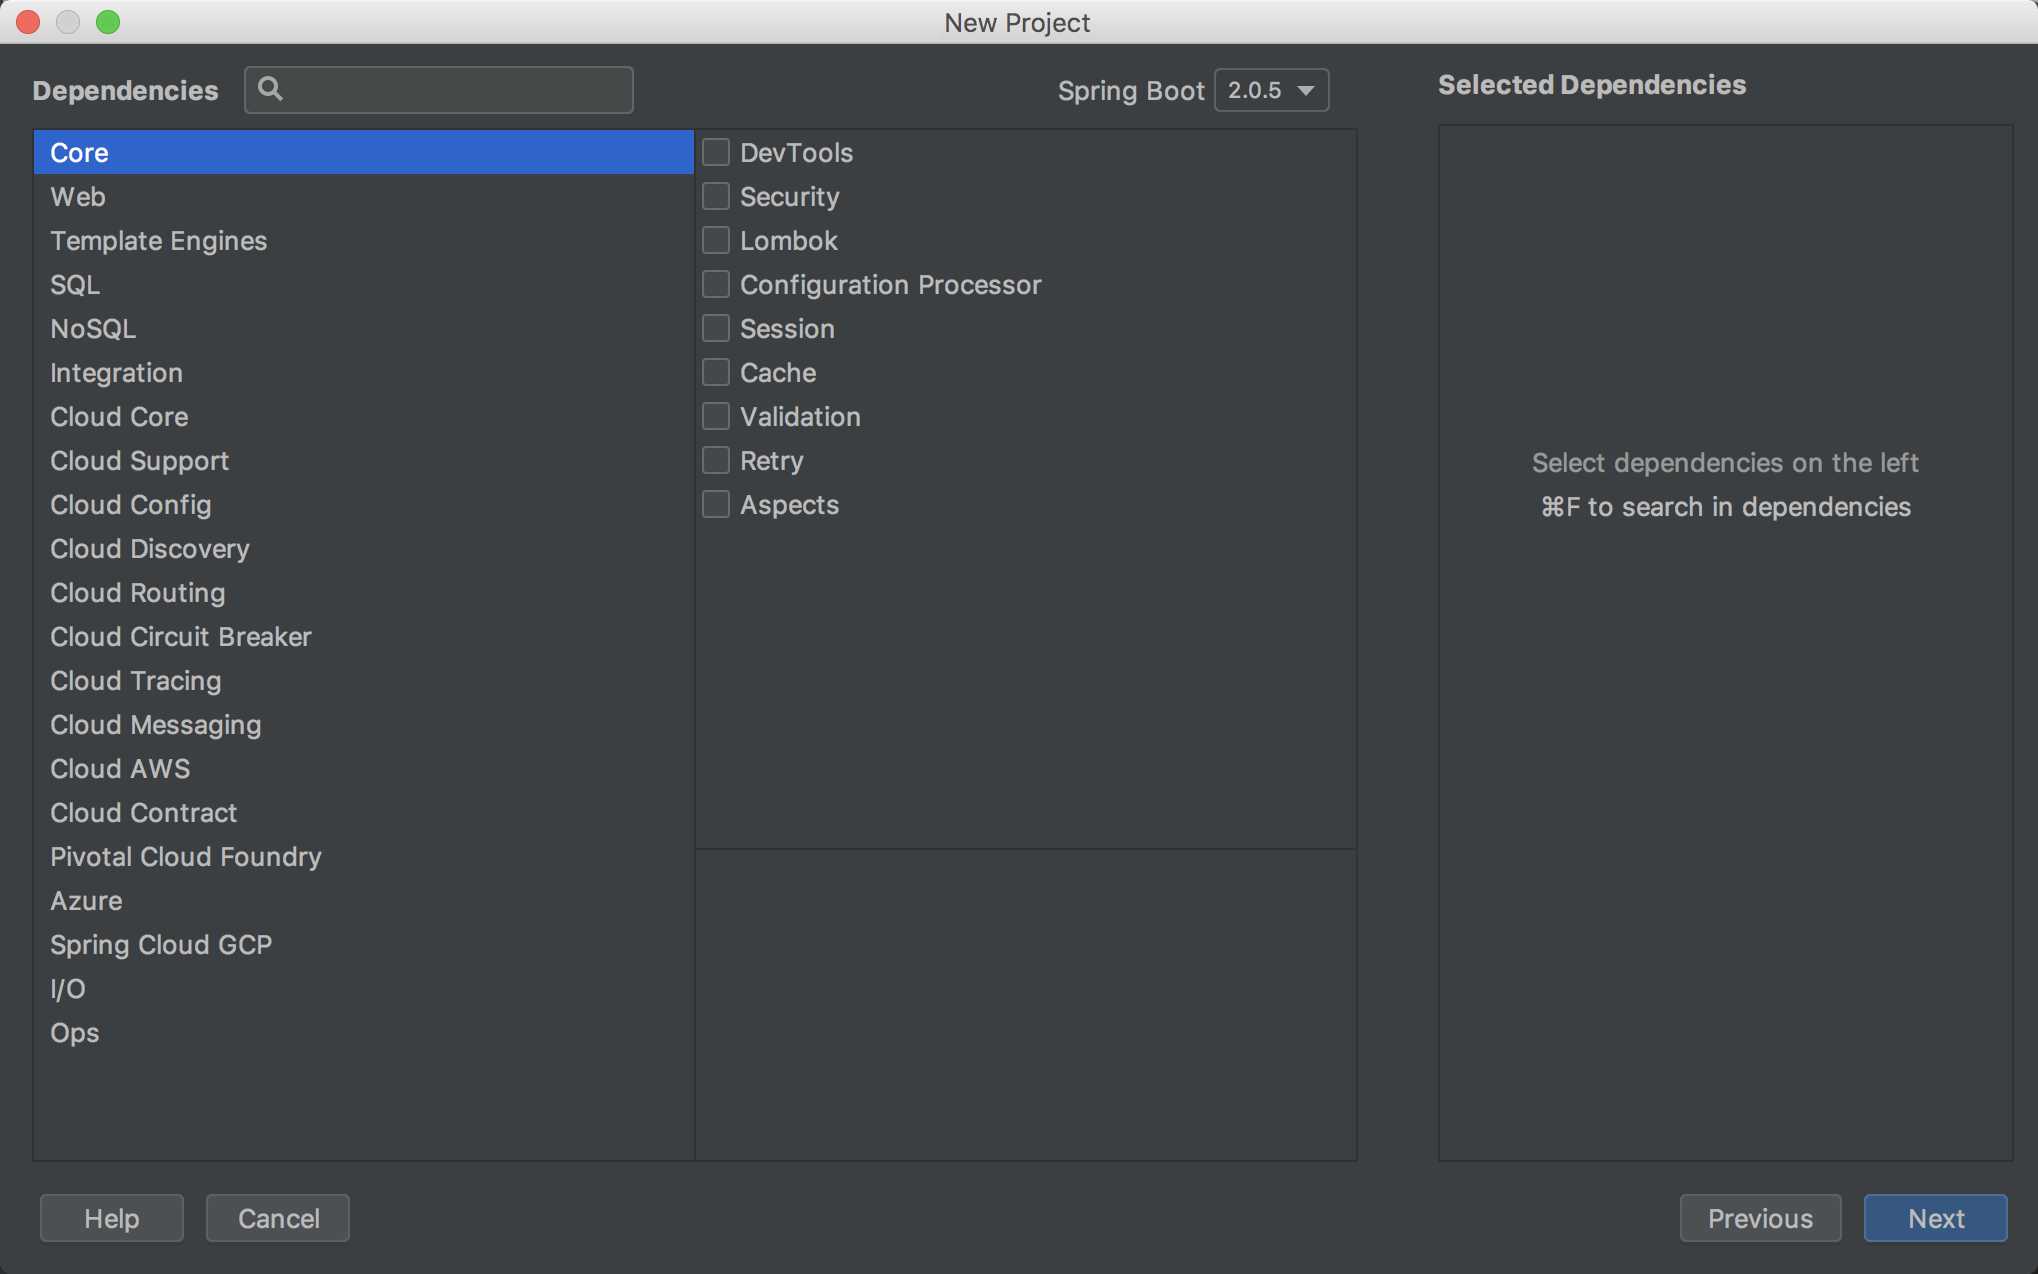Enable DevTools dependency checkbox

(x=715, y=151)
